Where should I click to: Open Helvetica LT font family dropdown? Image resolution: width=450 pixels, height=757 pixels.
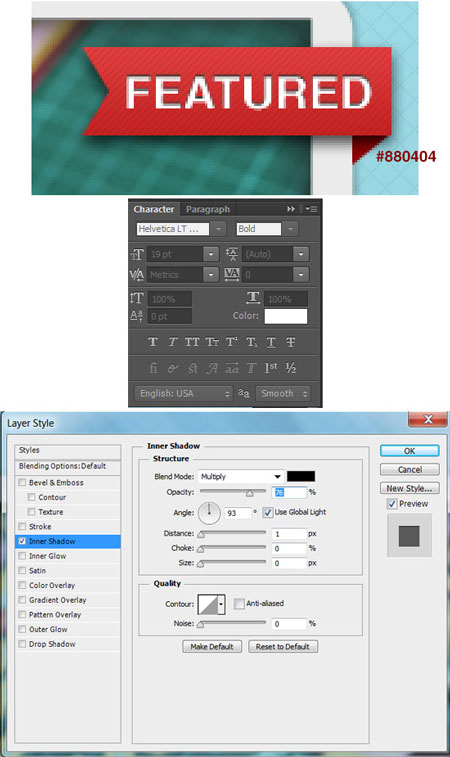click(x=219, y=229)
